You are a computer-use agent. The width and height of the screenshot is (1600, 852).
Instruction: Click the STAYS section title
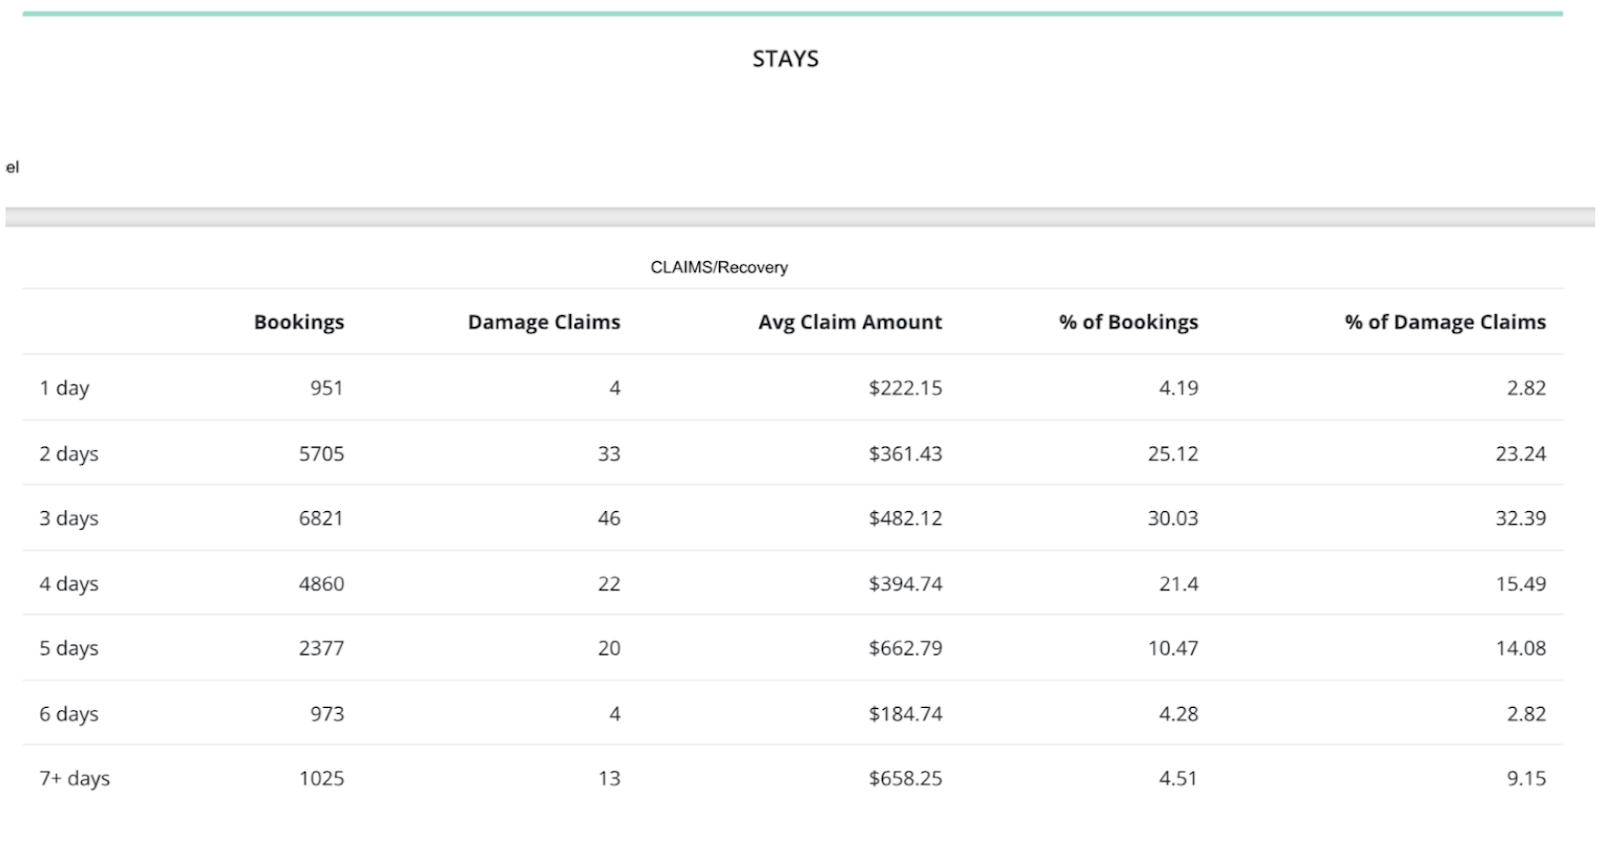pos(785,59)
